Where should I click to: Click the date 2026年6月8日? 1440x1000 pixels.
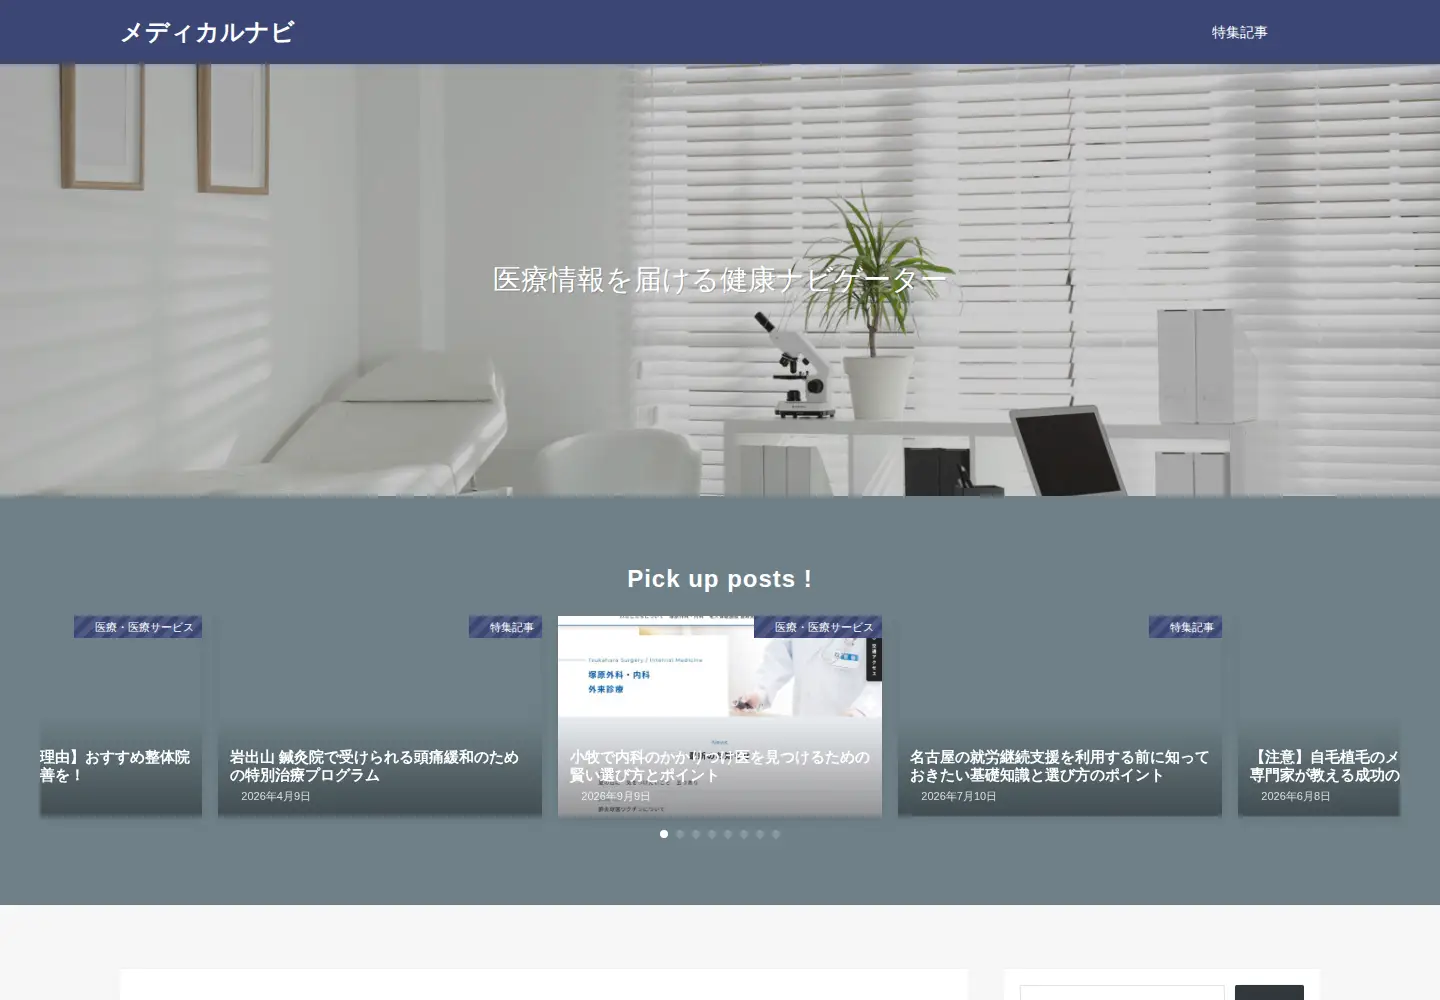click(x=1296, y=797)
